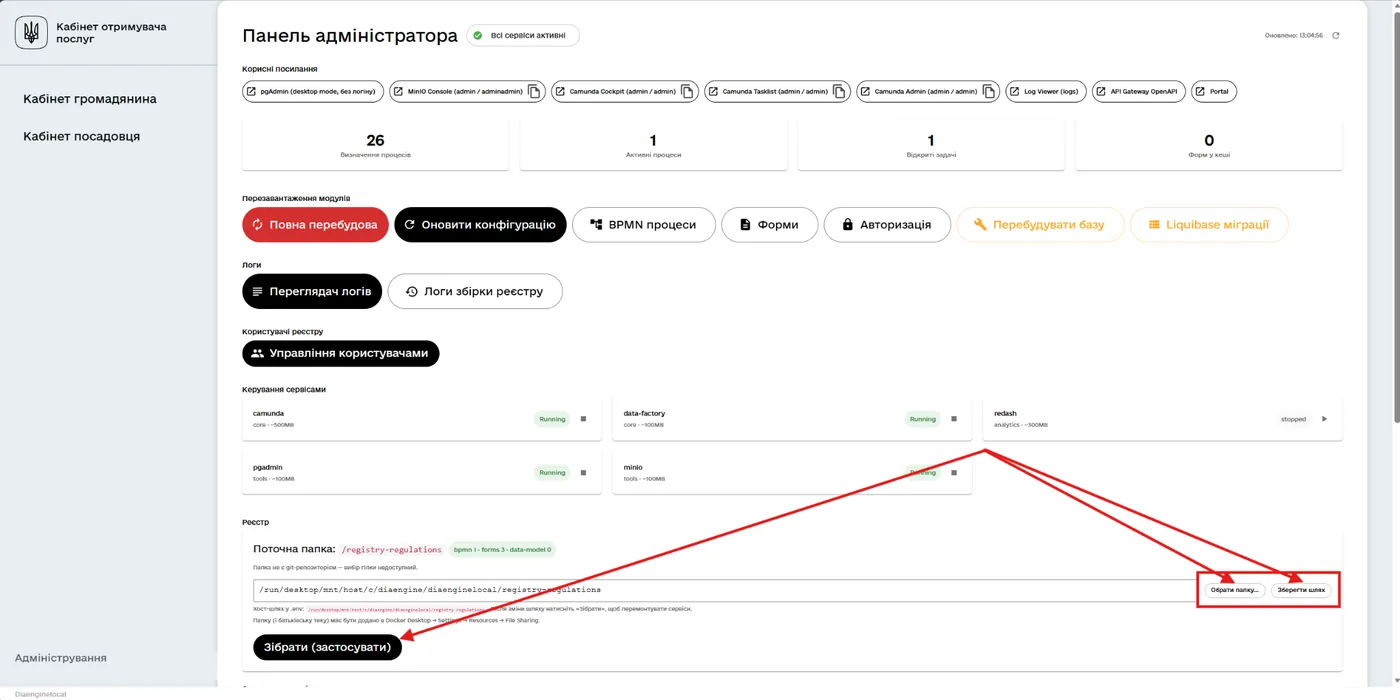Click the 'Відкриті задачі' stat card

(x=931, y=145)
